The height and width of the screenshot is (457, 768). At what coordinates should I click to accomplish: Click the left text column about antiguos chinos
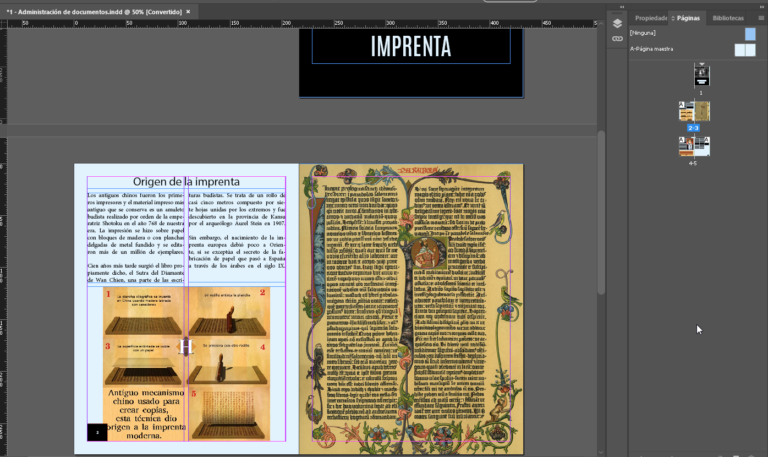(x=136, y=237)
